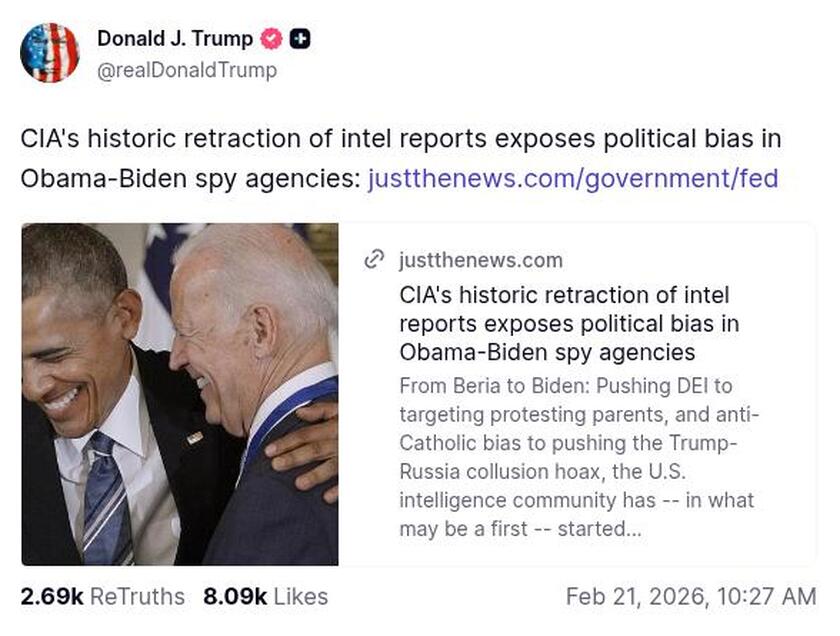The height and width of the screenshot is (636, 840).
Task: Click the chain link icon on the preview card
Action: (373, 259)
